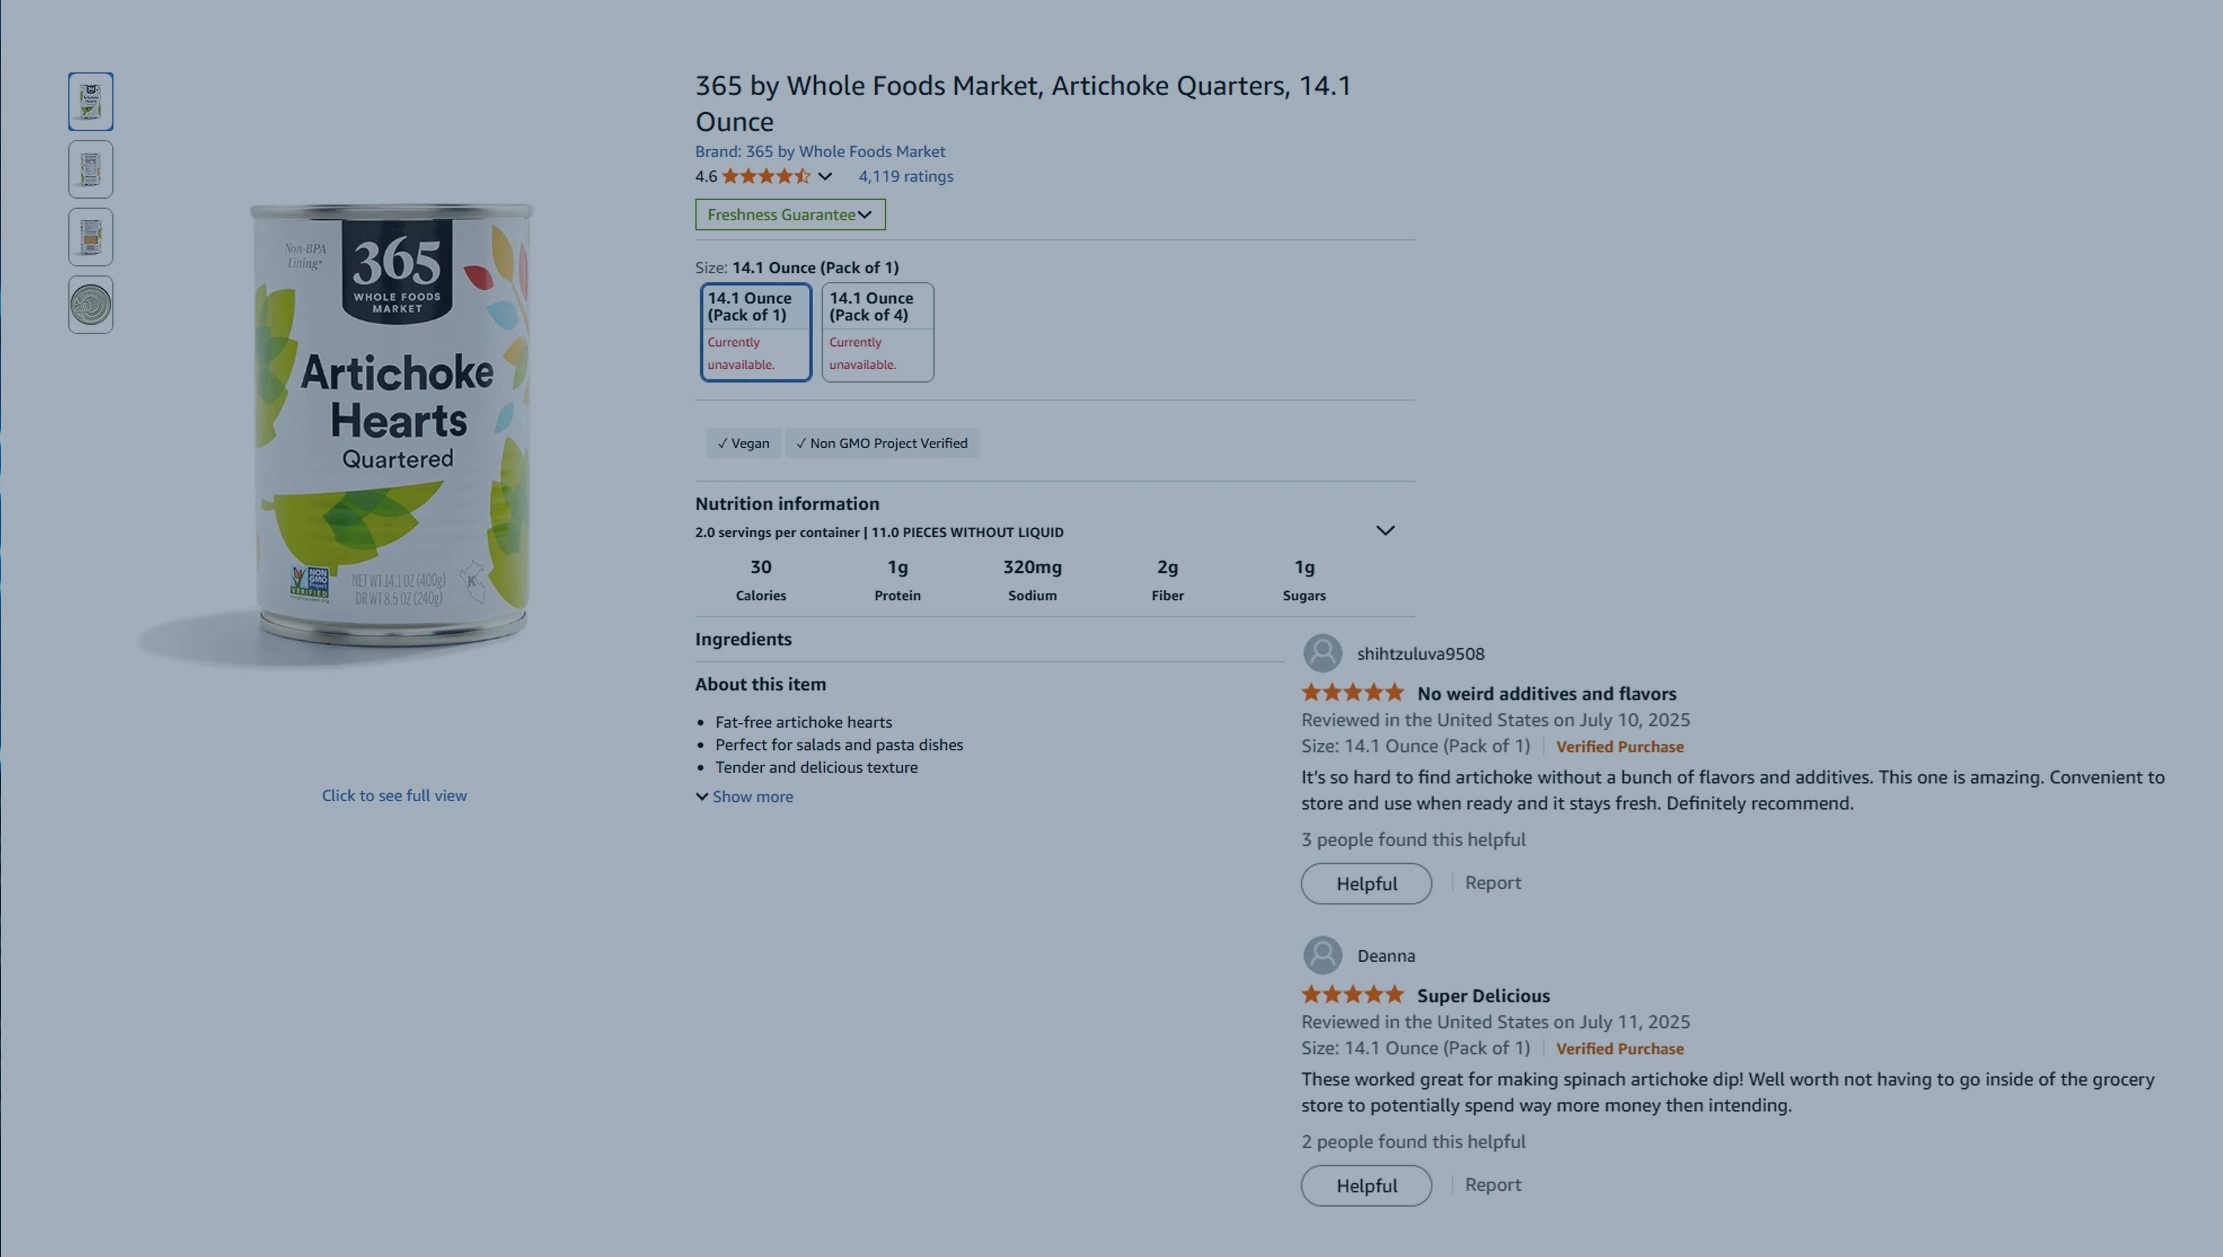
Task: Choose the 14.1 Ounce (Pack of 4) size
Action: point(877,331)
